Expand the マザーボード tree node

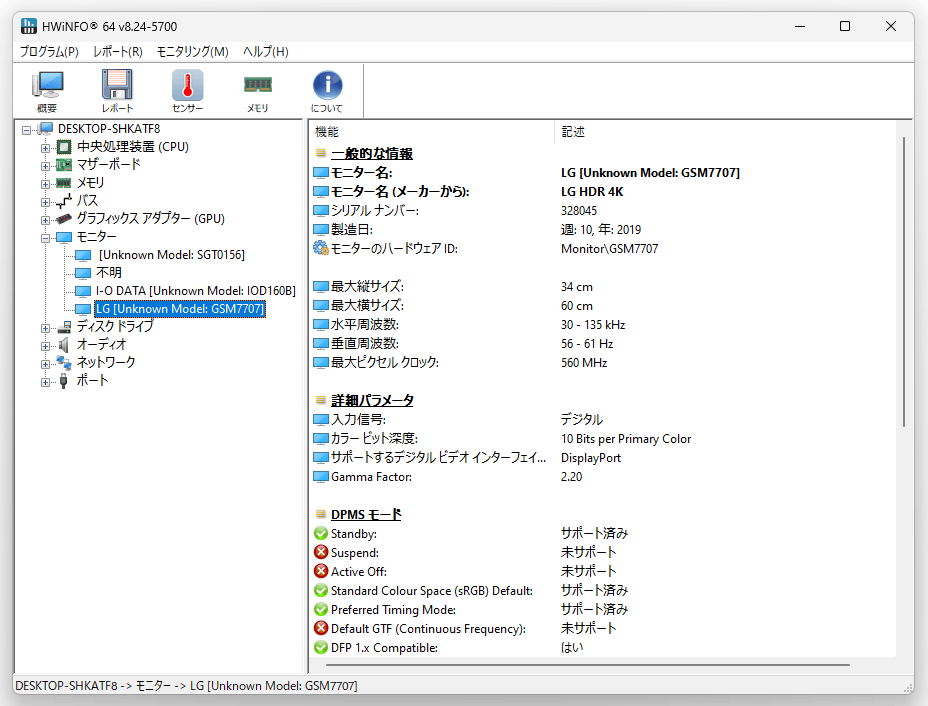45,166
